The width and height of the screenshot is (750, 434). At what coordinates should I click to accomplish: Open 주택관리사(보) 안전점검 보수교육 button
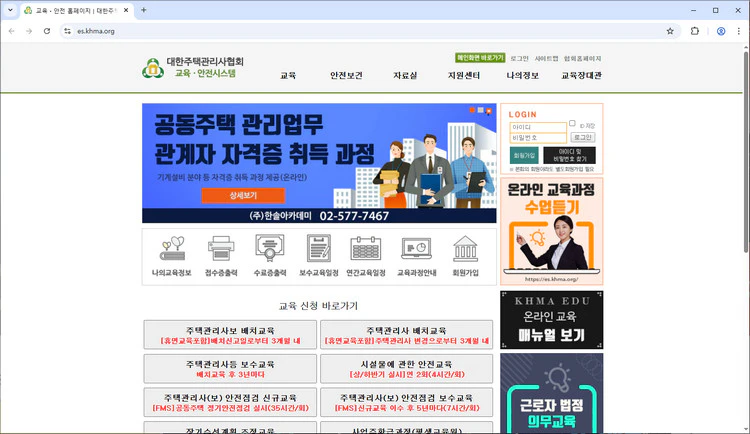click(407, 402)
